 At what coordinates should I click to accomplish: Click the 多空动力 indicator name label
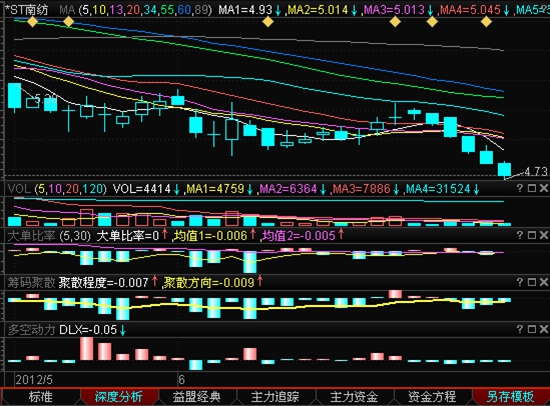point(31,330)
